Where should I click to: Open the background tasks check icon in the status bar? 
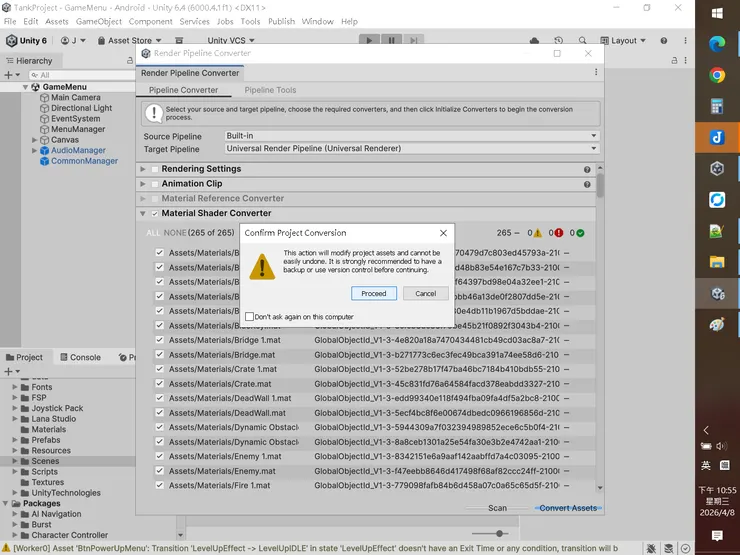click(x=685, y=548)
